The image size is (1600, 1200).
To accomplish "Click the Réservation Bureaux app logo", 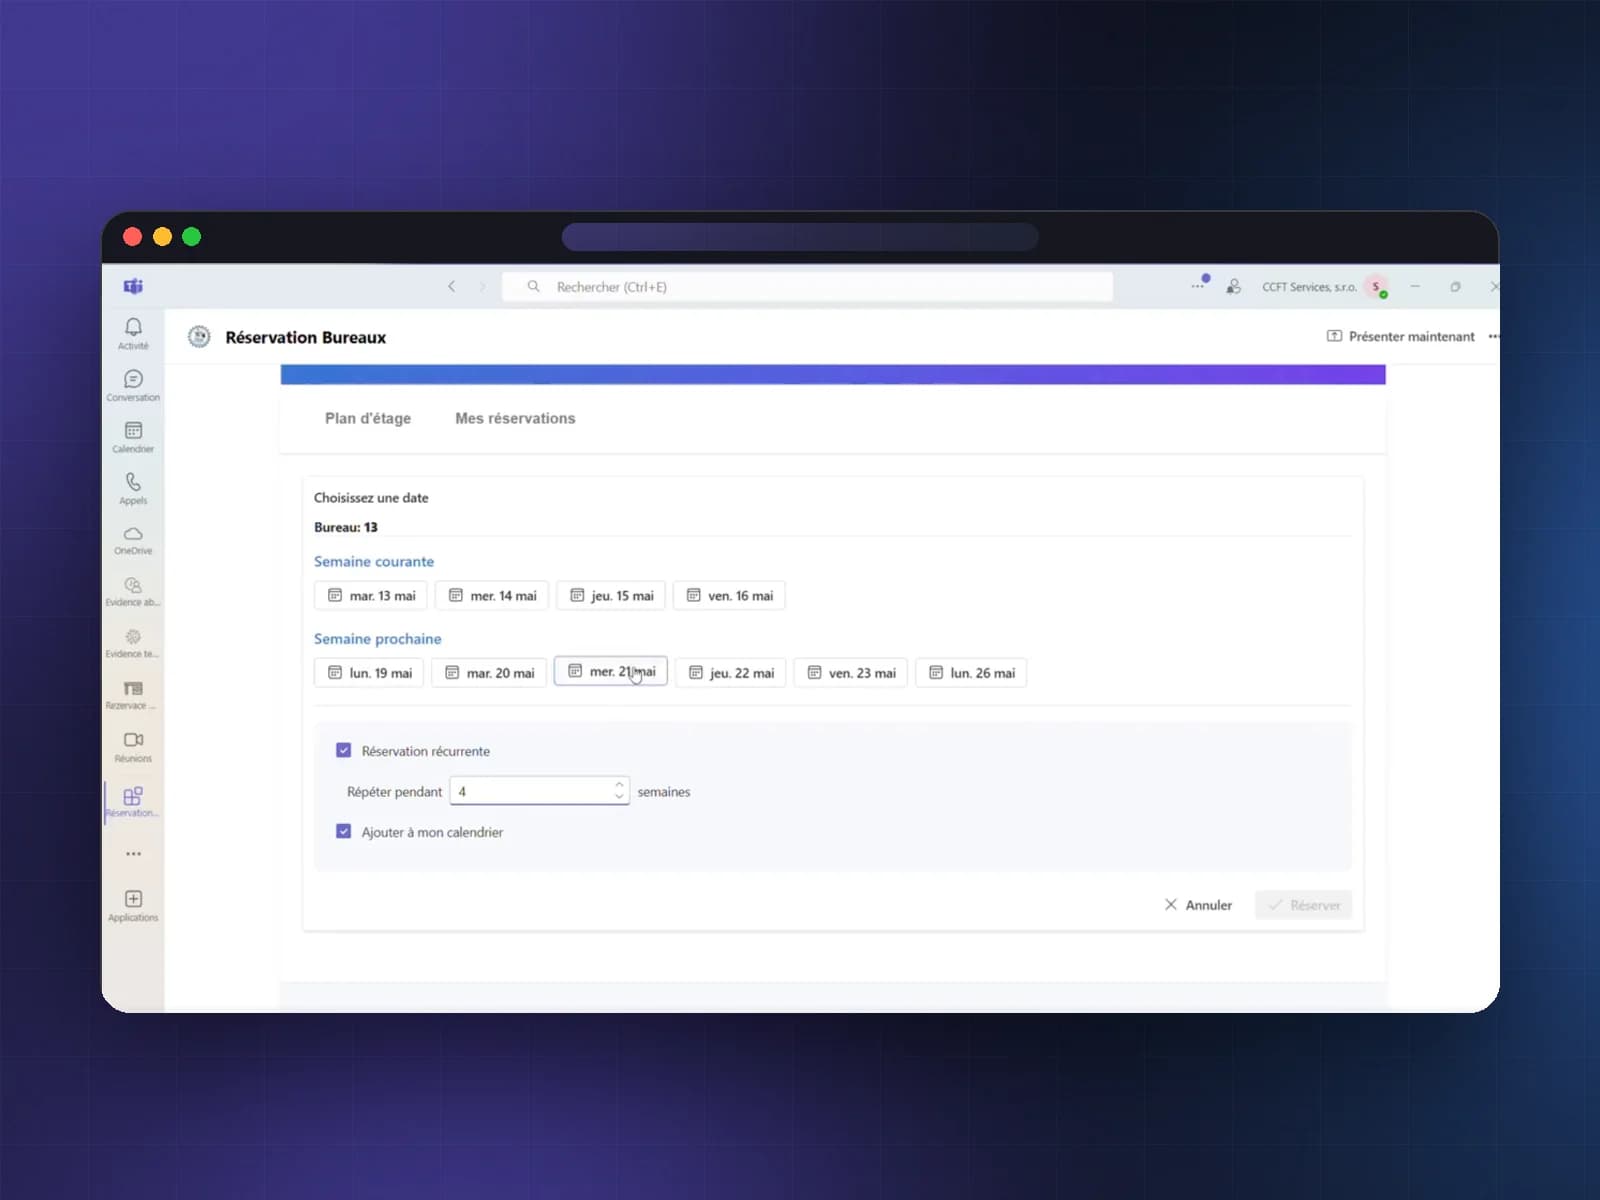I will pos(199,337).
